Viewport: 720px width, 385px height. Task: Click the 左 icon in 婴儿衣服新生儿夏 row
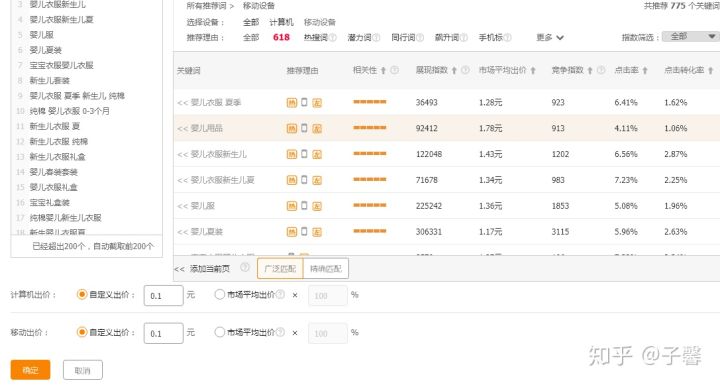pos(317,181)
